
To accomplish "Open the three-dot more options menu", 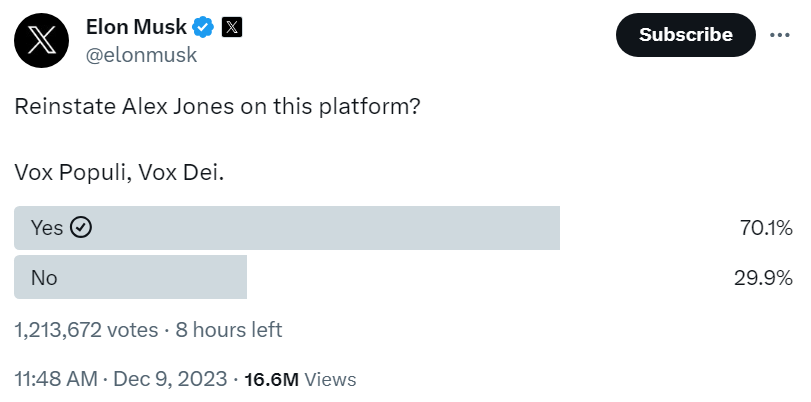I will [x=780, y=34].
